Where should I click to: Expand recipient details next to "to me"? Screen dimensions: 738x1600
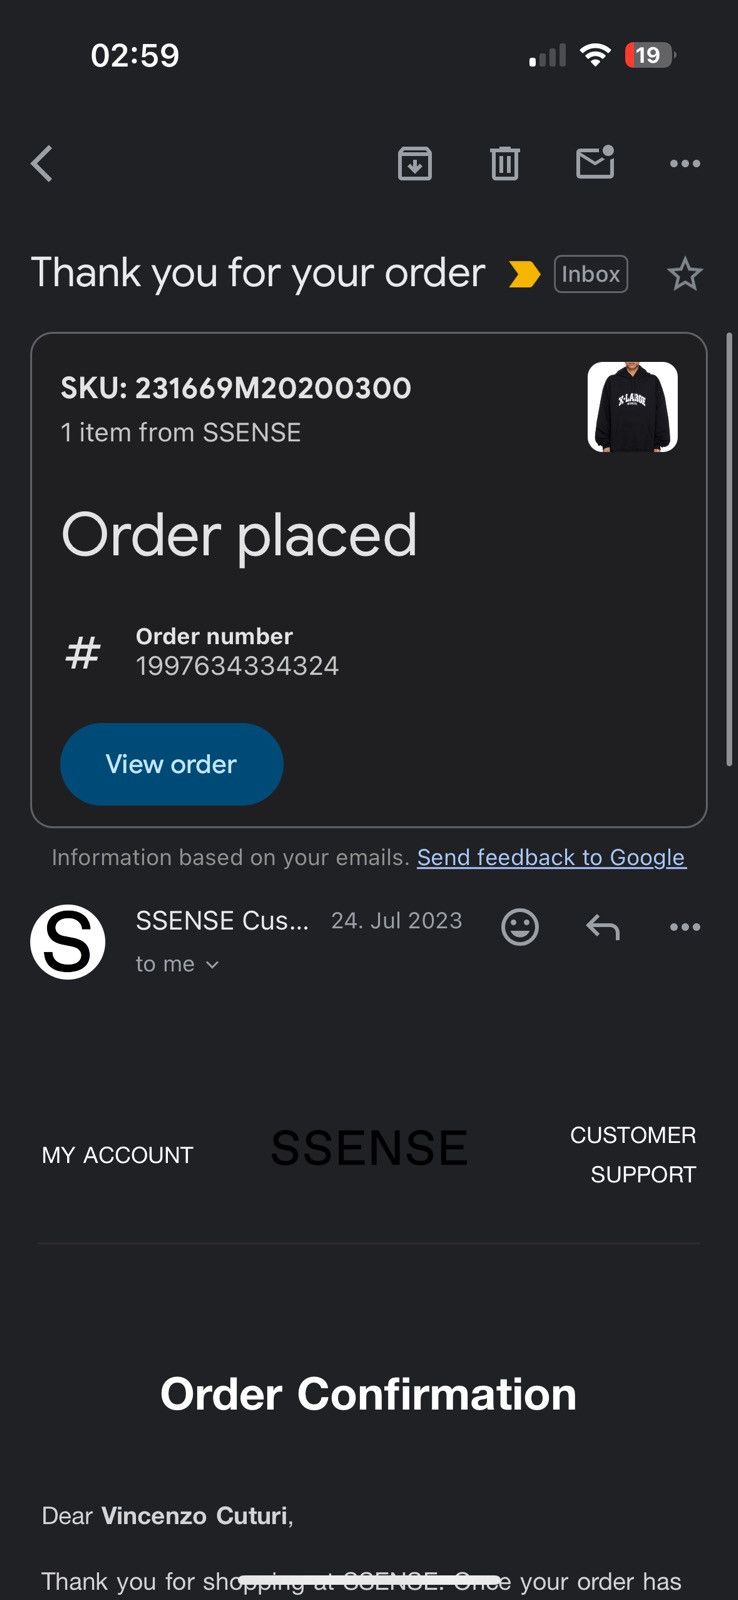(212, 964)
